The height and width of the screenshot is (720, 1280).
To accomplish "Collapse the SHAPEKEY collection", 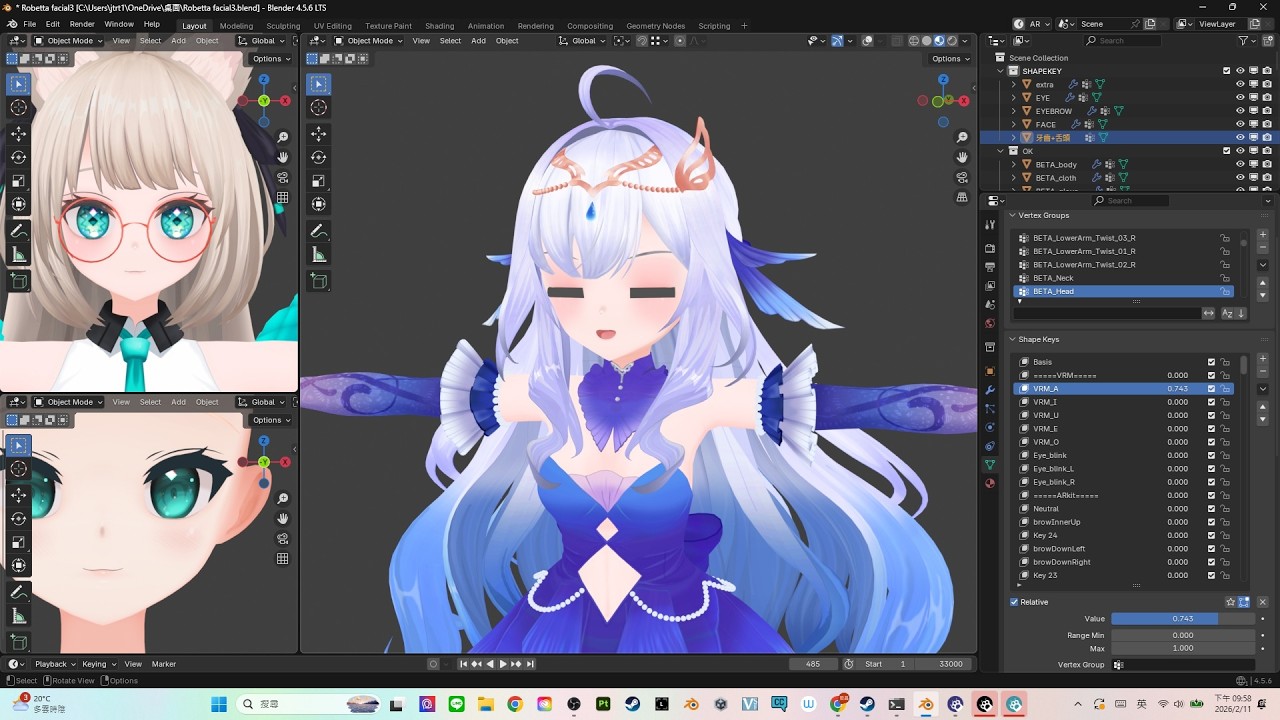I will 999,71.
